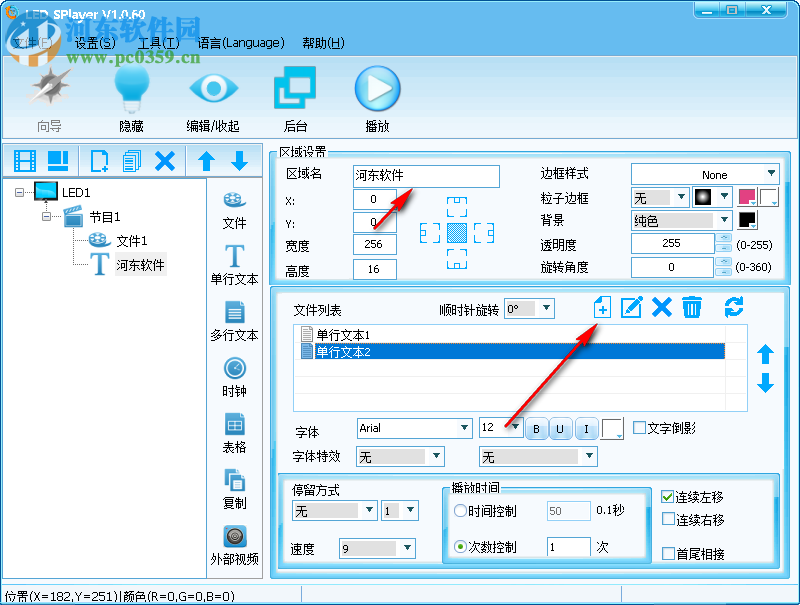The width and height of the screenshot is (800, 605).
Task: Open the 外部视频 external video tool
Action: coord(234,540)
